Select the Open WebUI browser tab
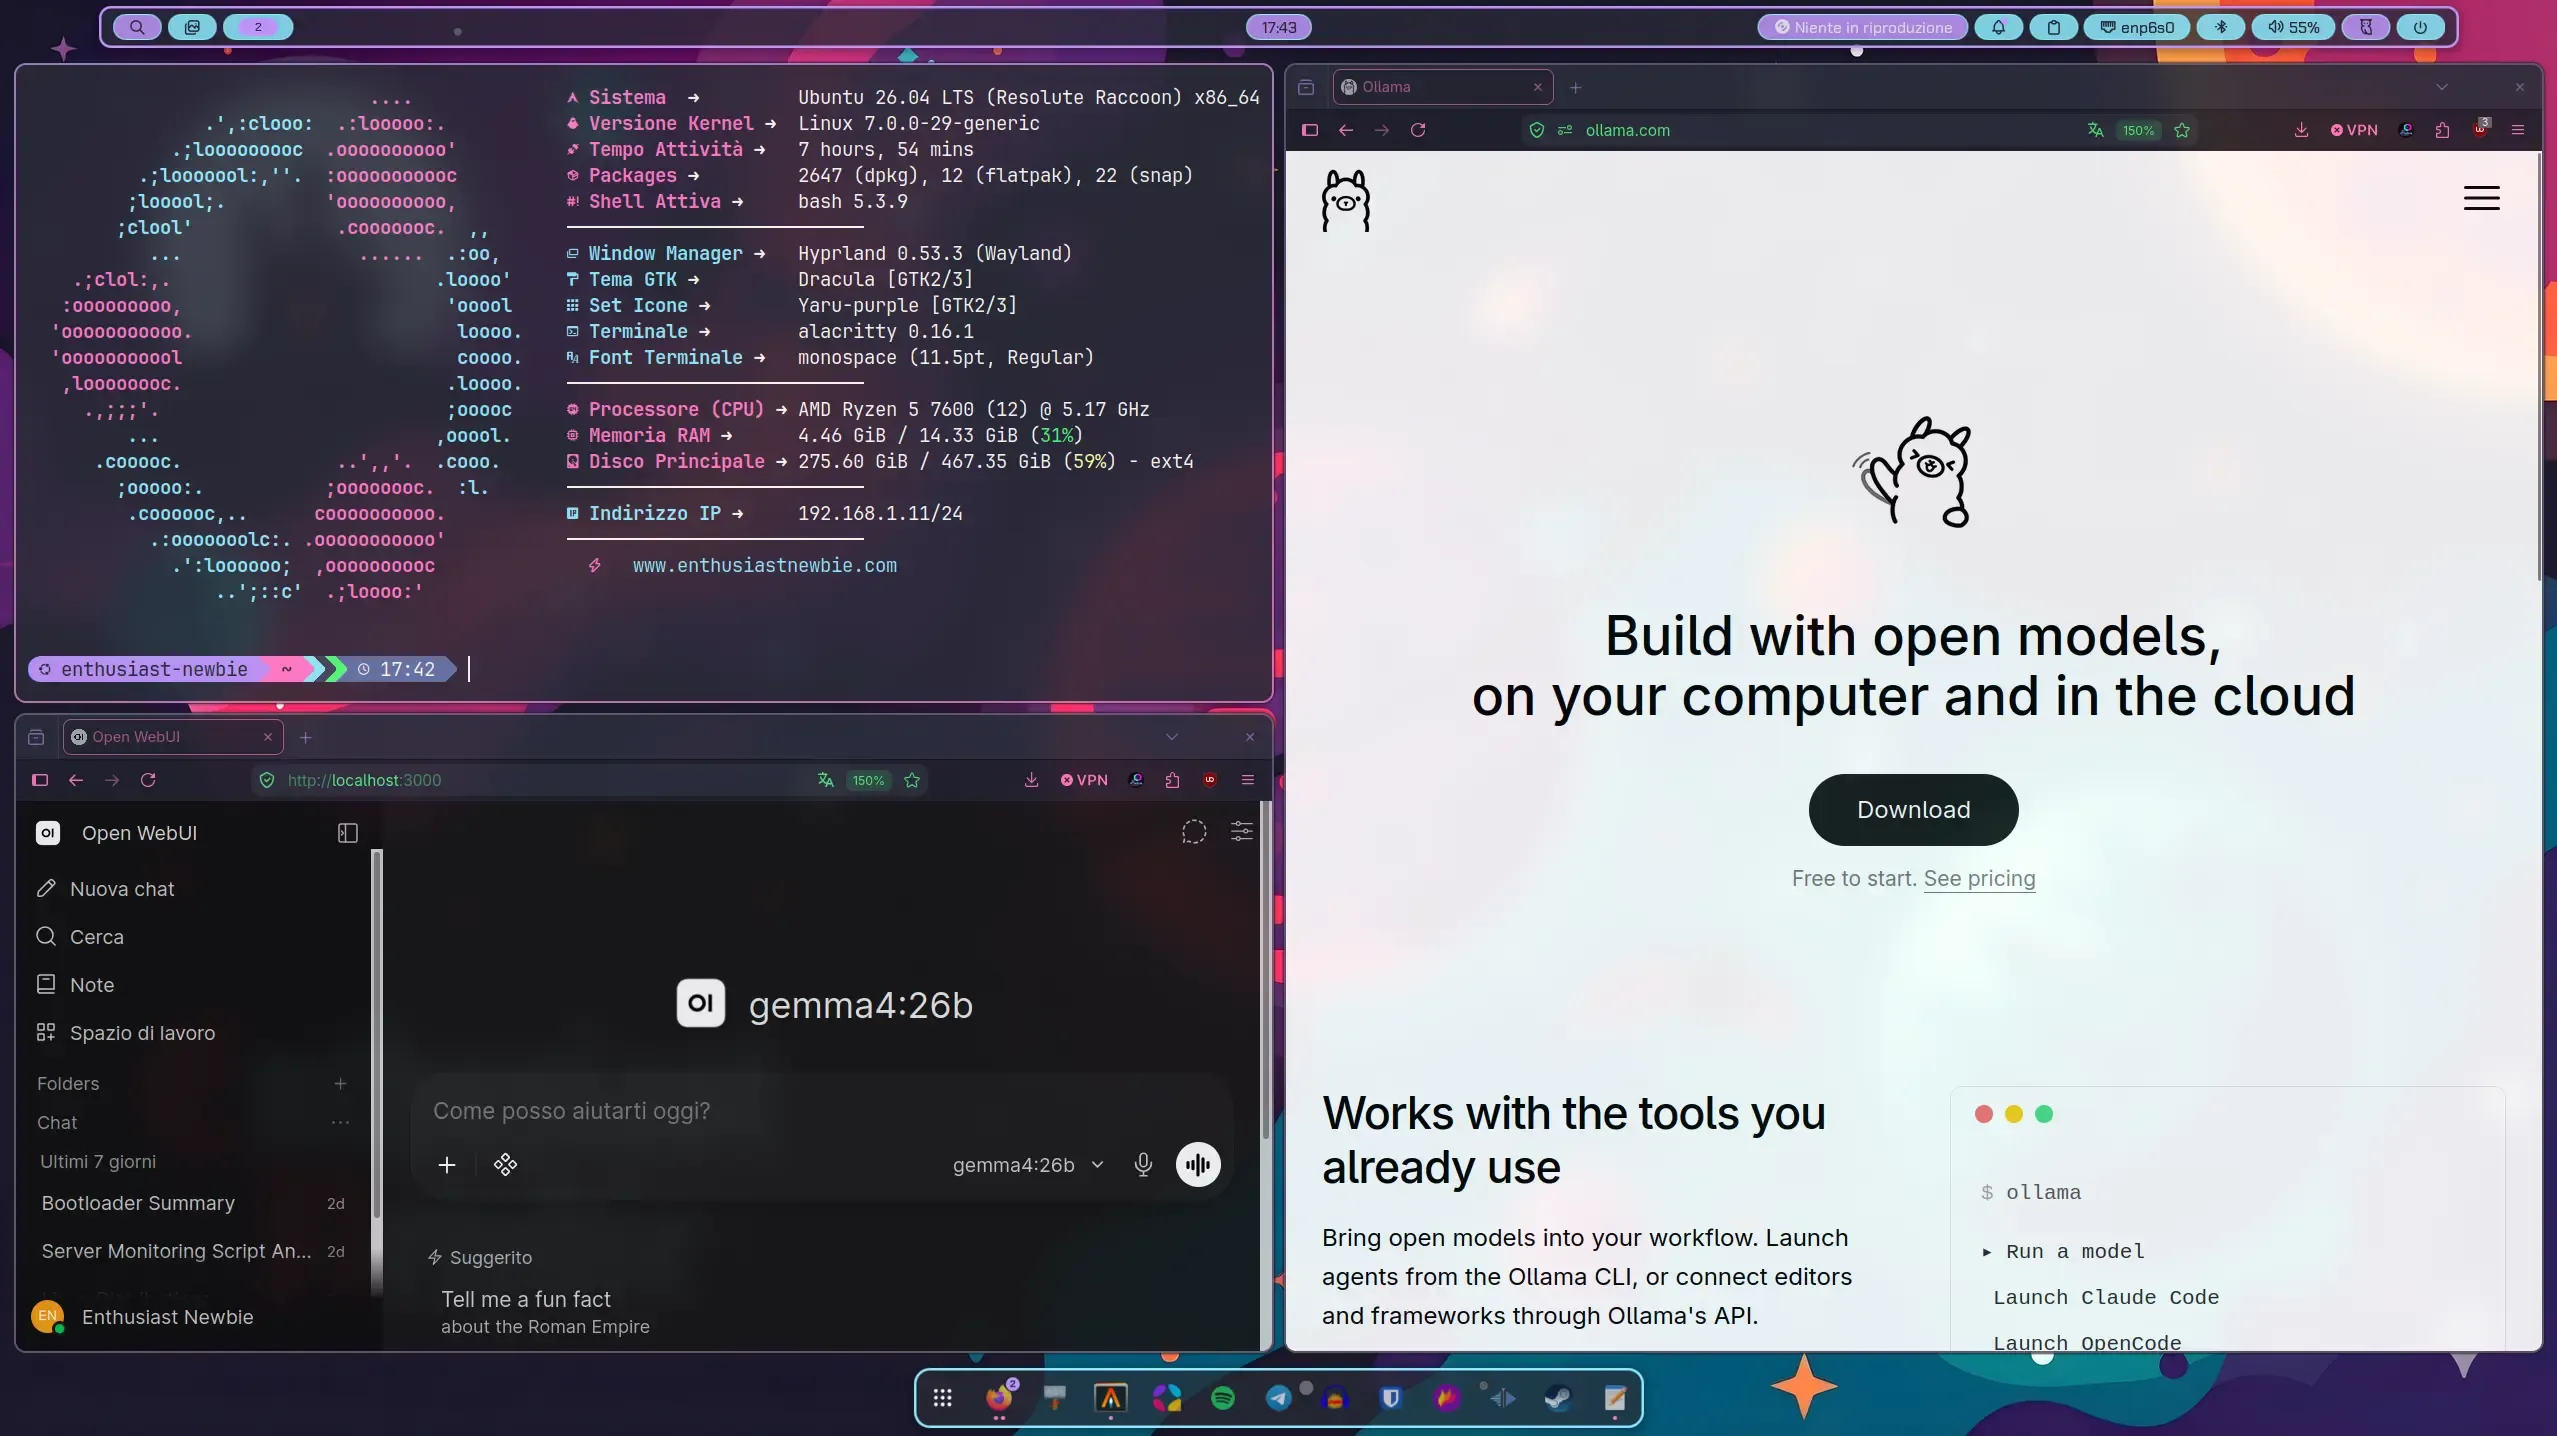This screenshot has height=1436, width=2557. coord(173,737)
